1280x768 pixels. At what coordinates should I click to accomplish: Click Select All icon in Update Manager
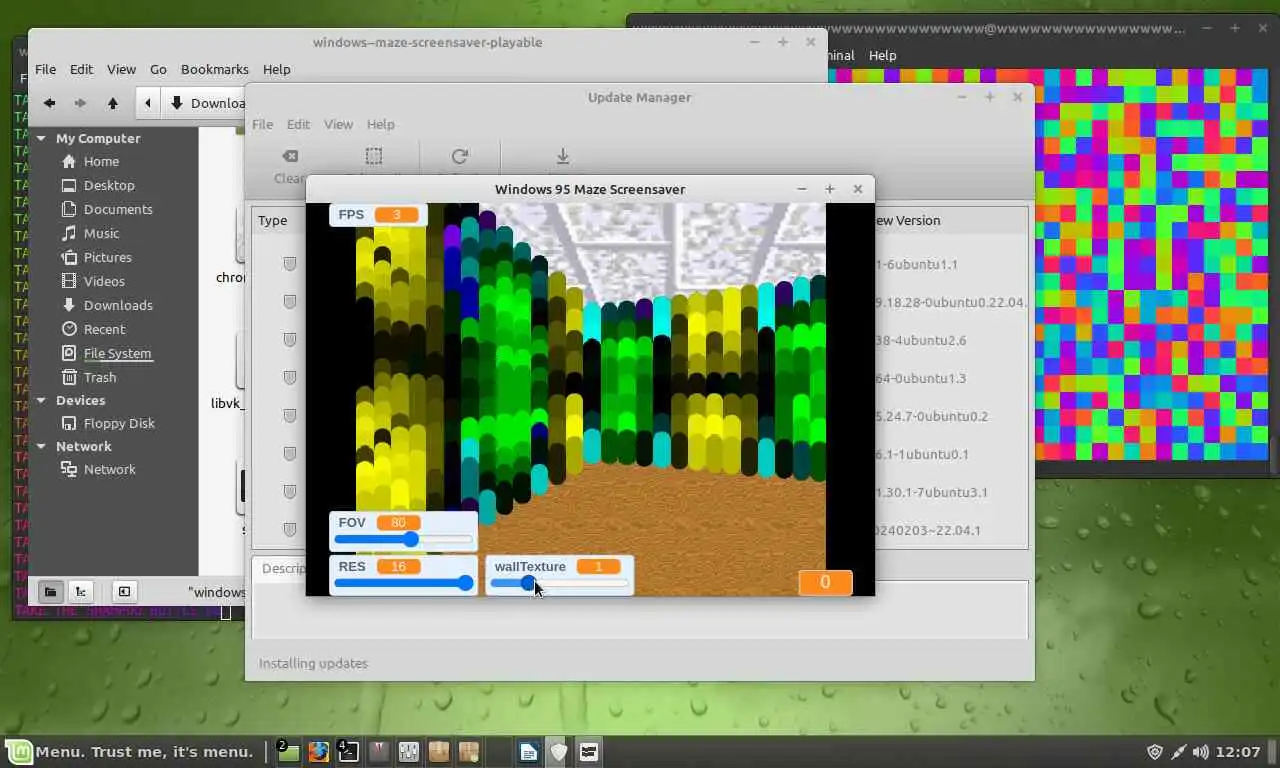click(x=373, y=156)
